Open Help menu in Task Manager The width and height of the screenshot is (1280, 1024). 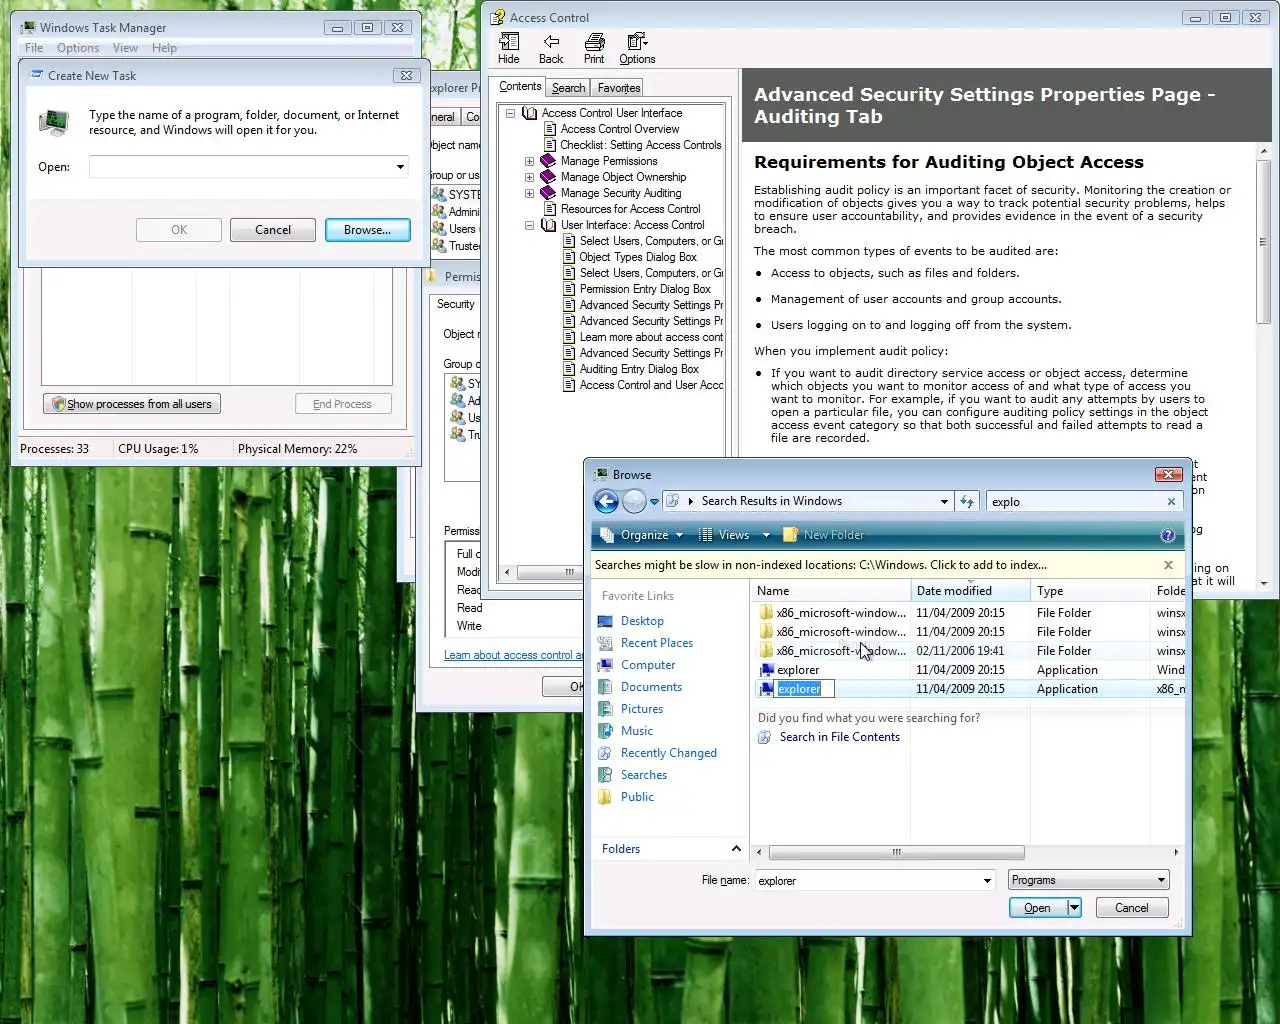(164, 48)
